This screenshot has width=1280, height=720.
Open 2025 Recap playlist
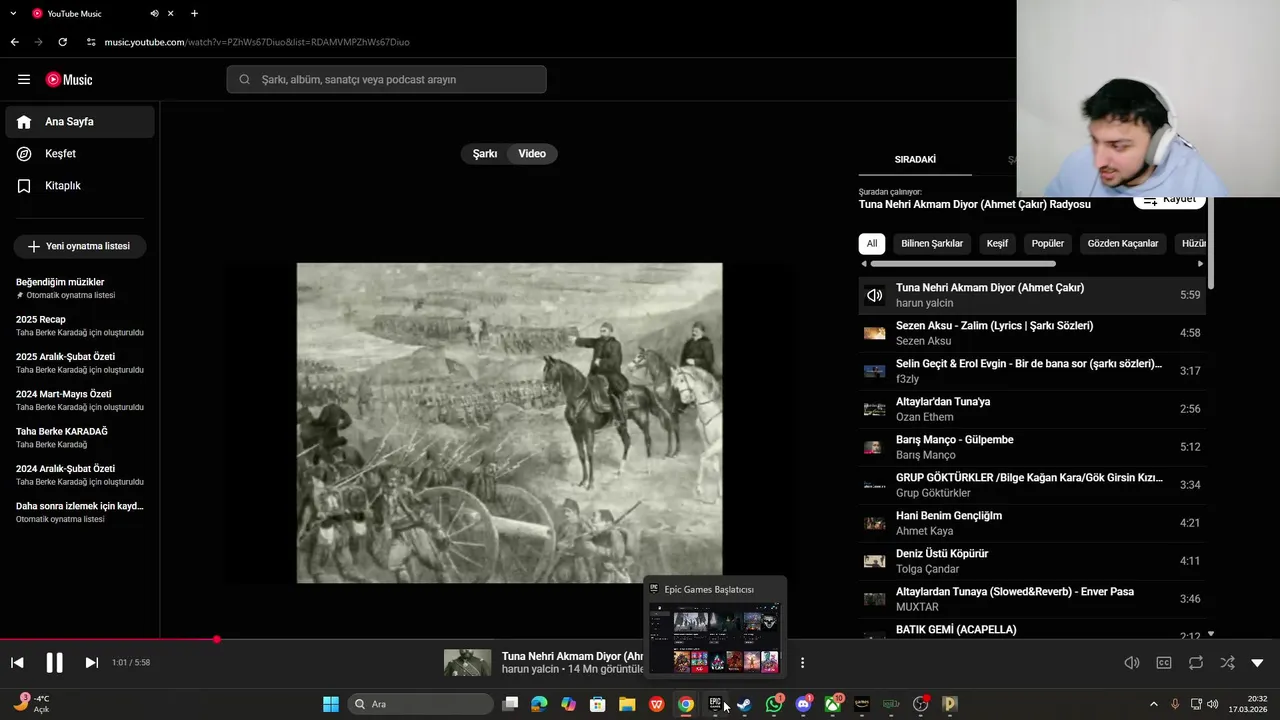pos(80,325)
